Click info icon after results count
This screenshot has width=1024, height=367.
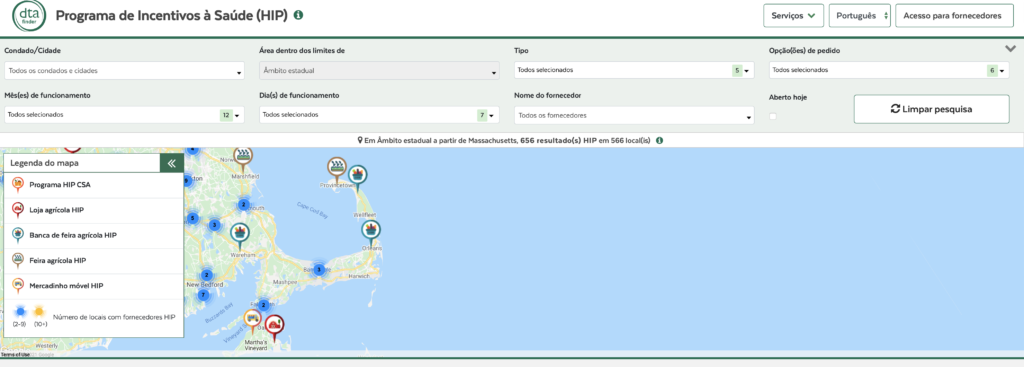pos(660,140)
